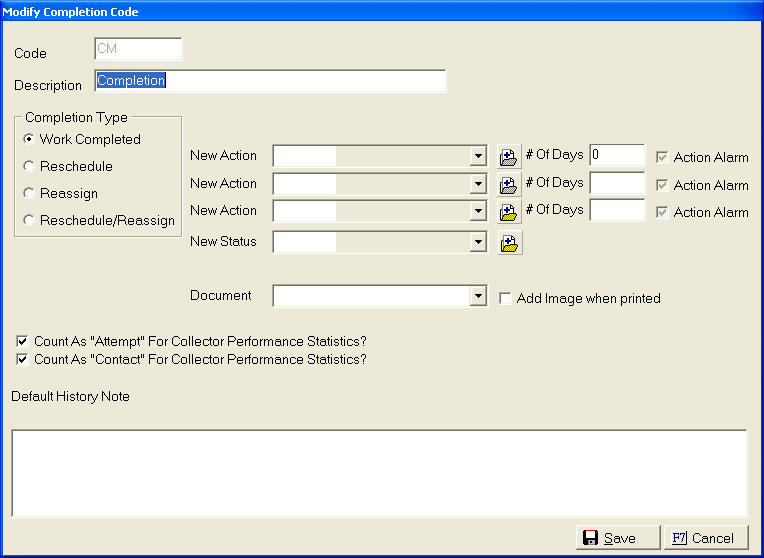Open the second New Action dropdown

(477, 184)
